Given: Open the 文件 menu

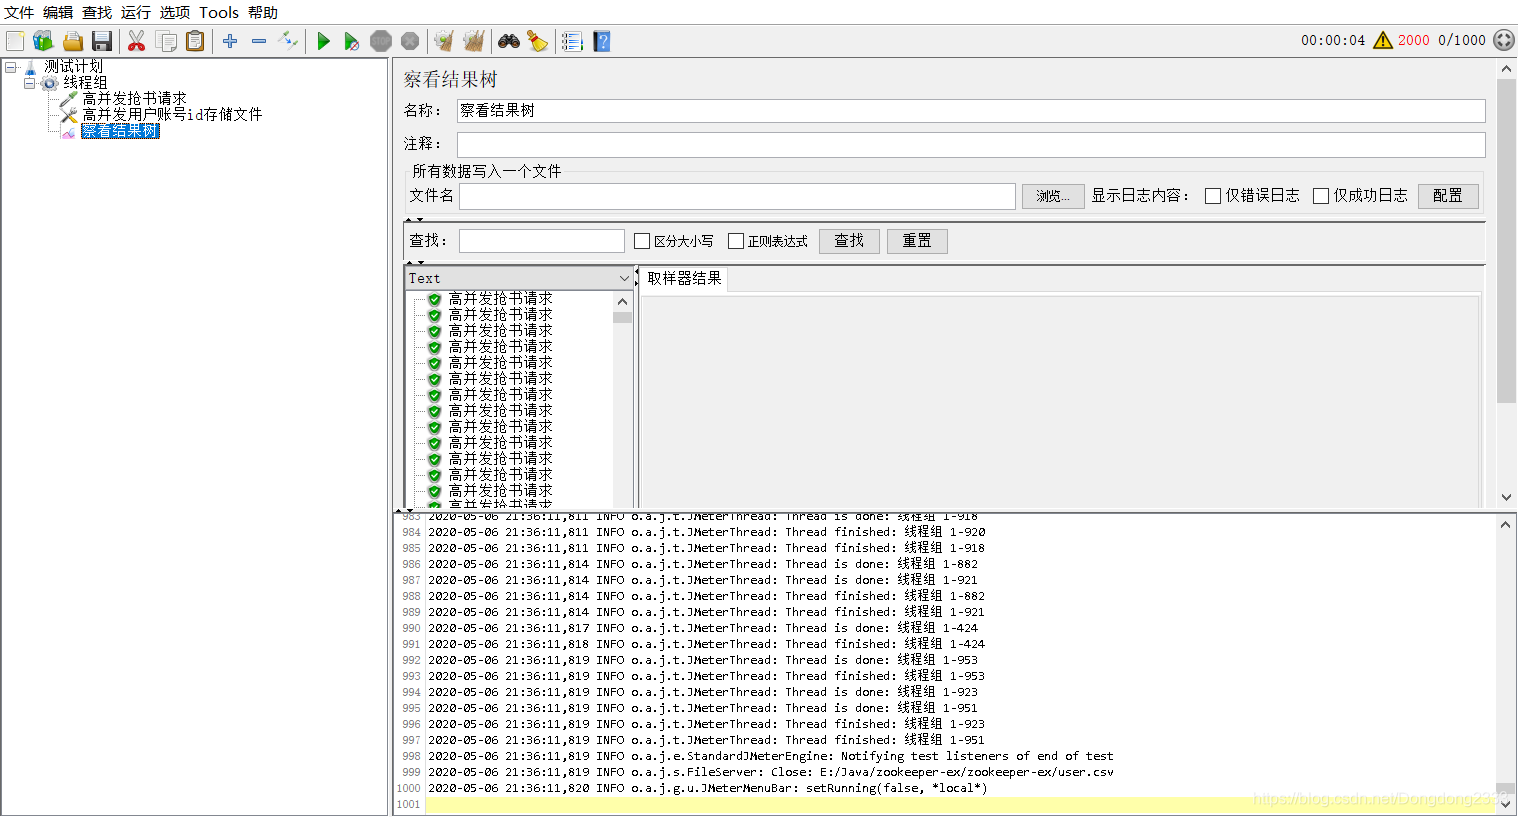Looking at the screenshot, I should coord(19,12).
